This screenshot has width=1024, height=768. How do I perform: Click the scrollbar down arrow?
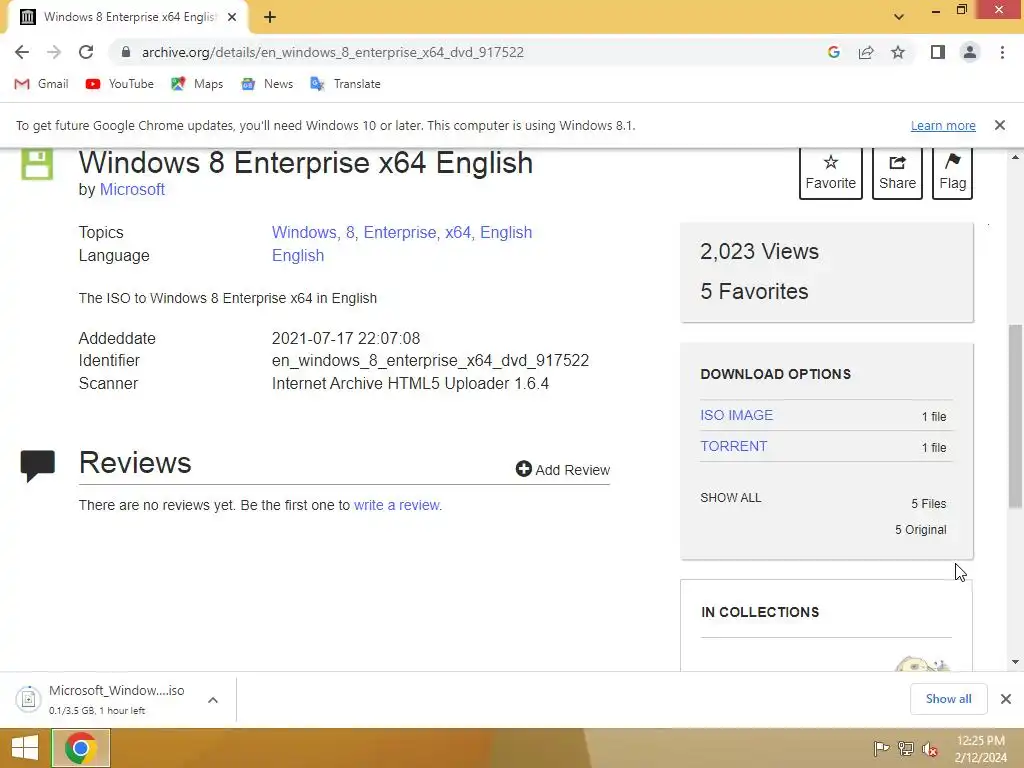pyautogui.click(x=1016, y=662)
